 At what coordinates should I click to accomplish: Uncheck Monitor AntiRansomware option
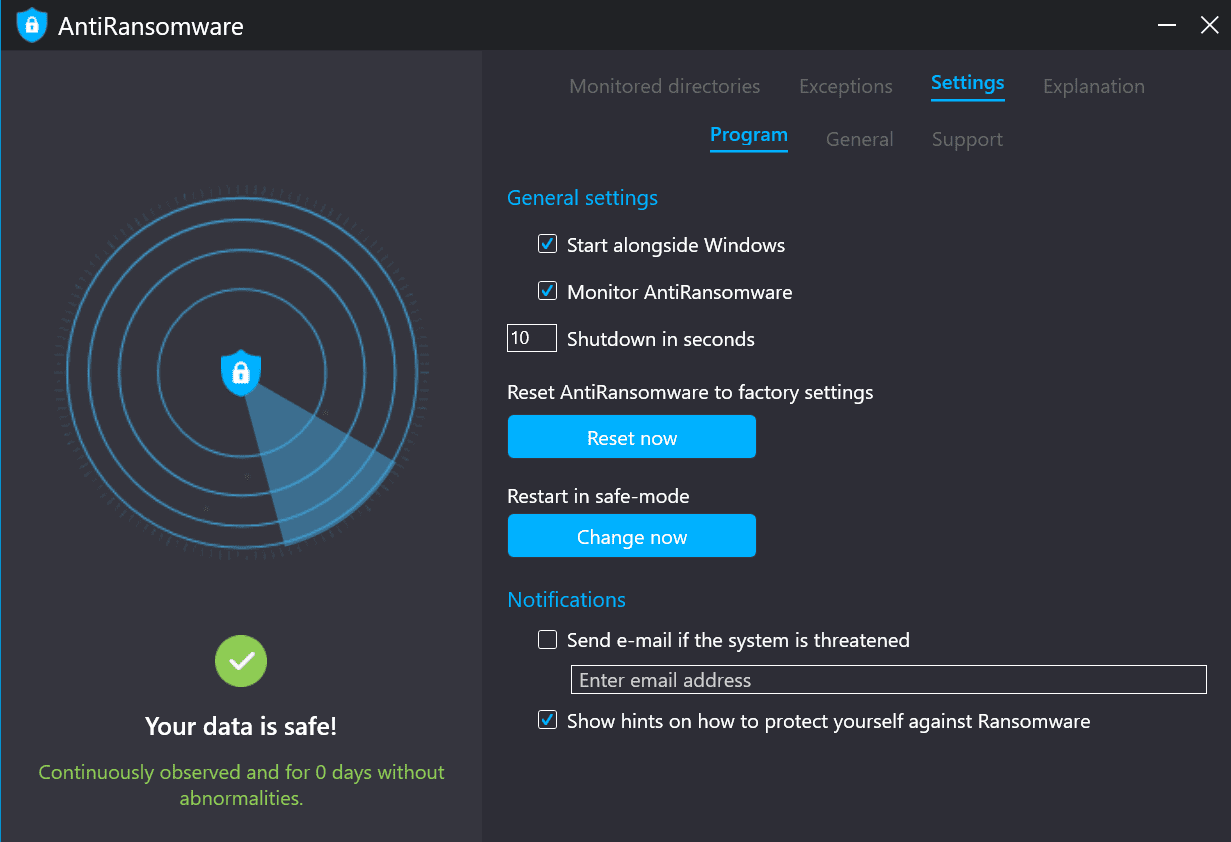[x=547, y=291]
